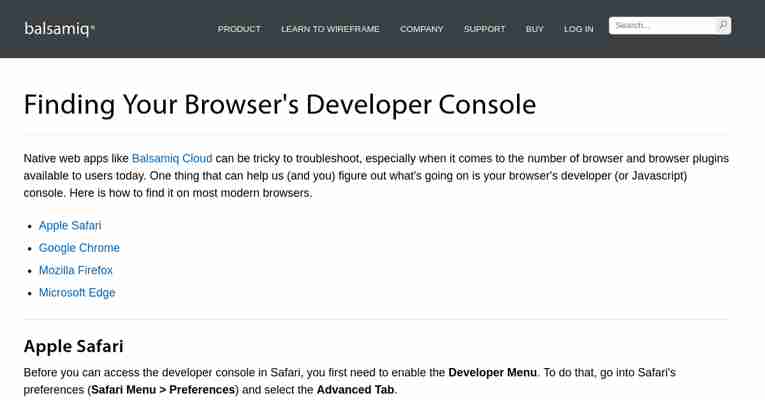Click the Apple Safari section heading
Screen dimensions: 765x400
click(74, 346)
